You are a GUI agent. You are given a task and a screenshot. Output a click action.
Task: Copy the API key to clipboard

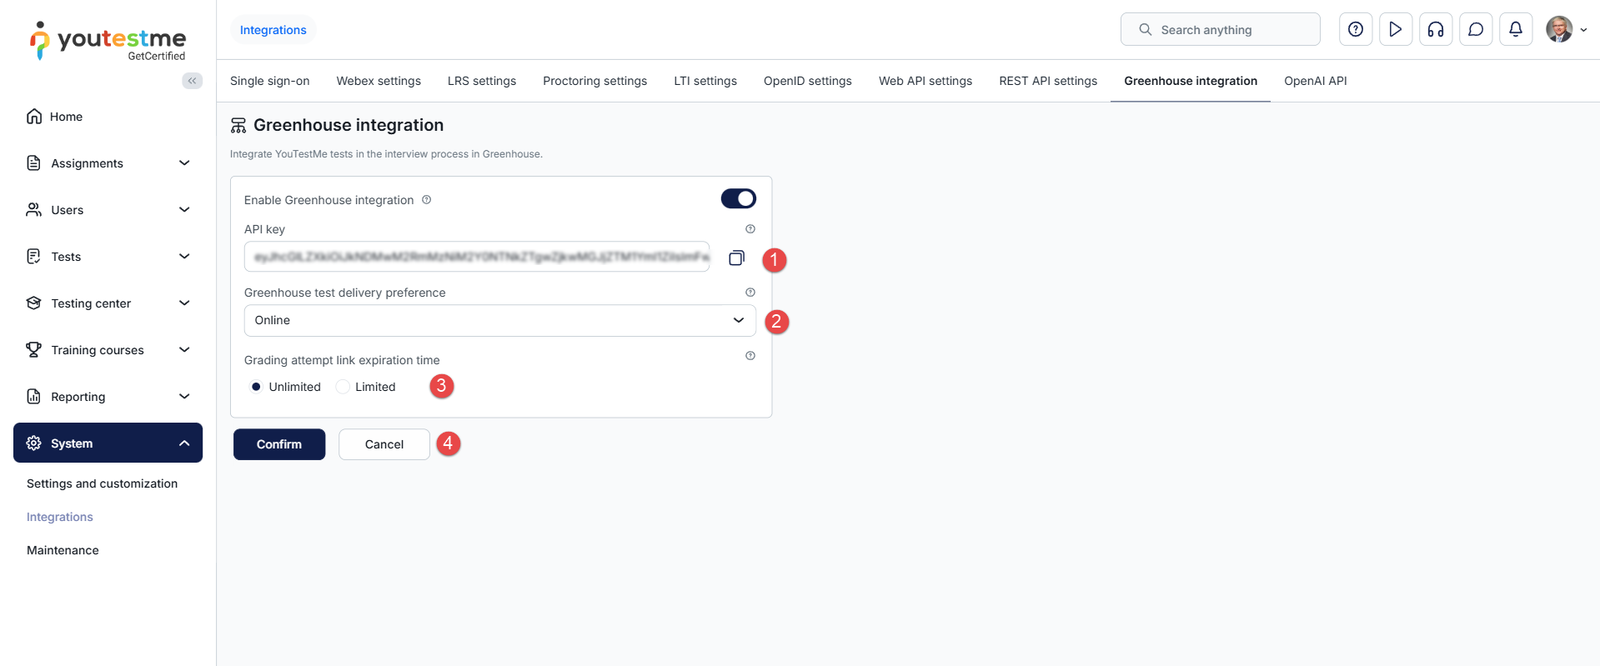736,258
